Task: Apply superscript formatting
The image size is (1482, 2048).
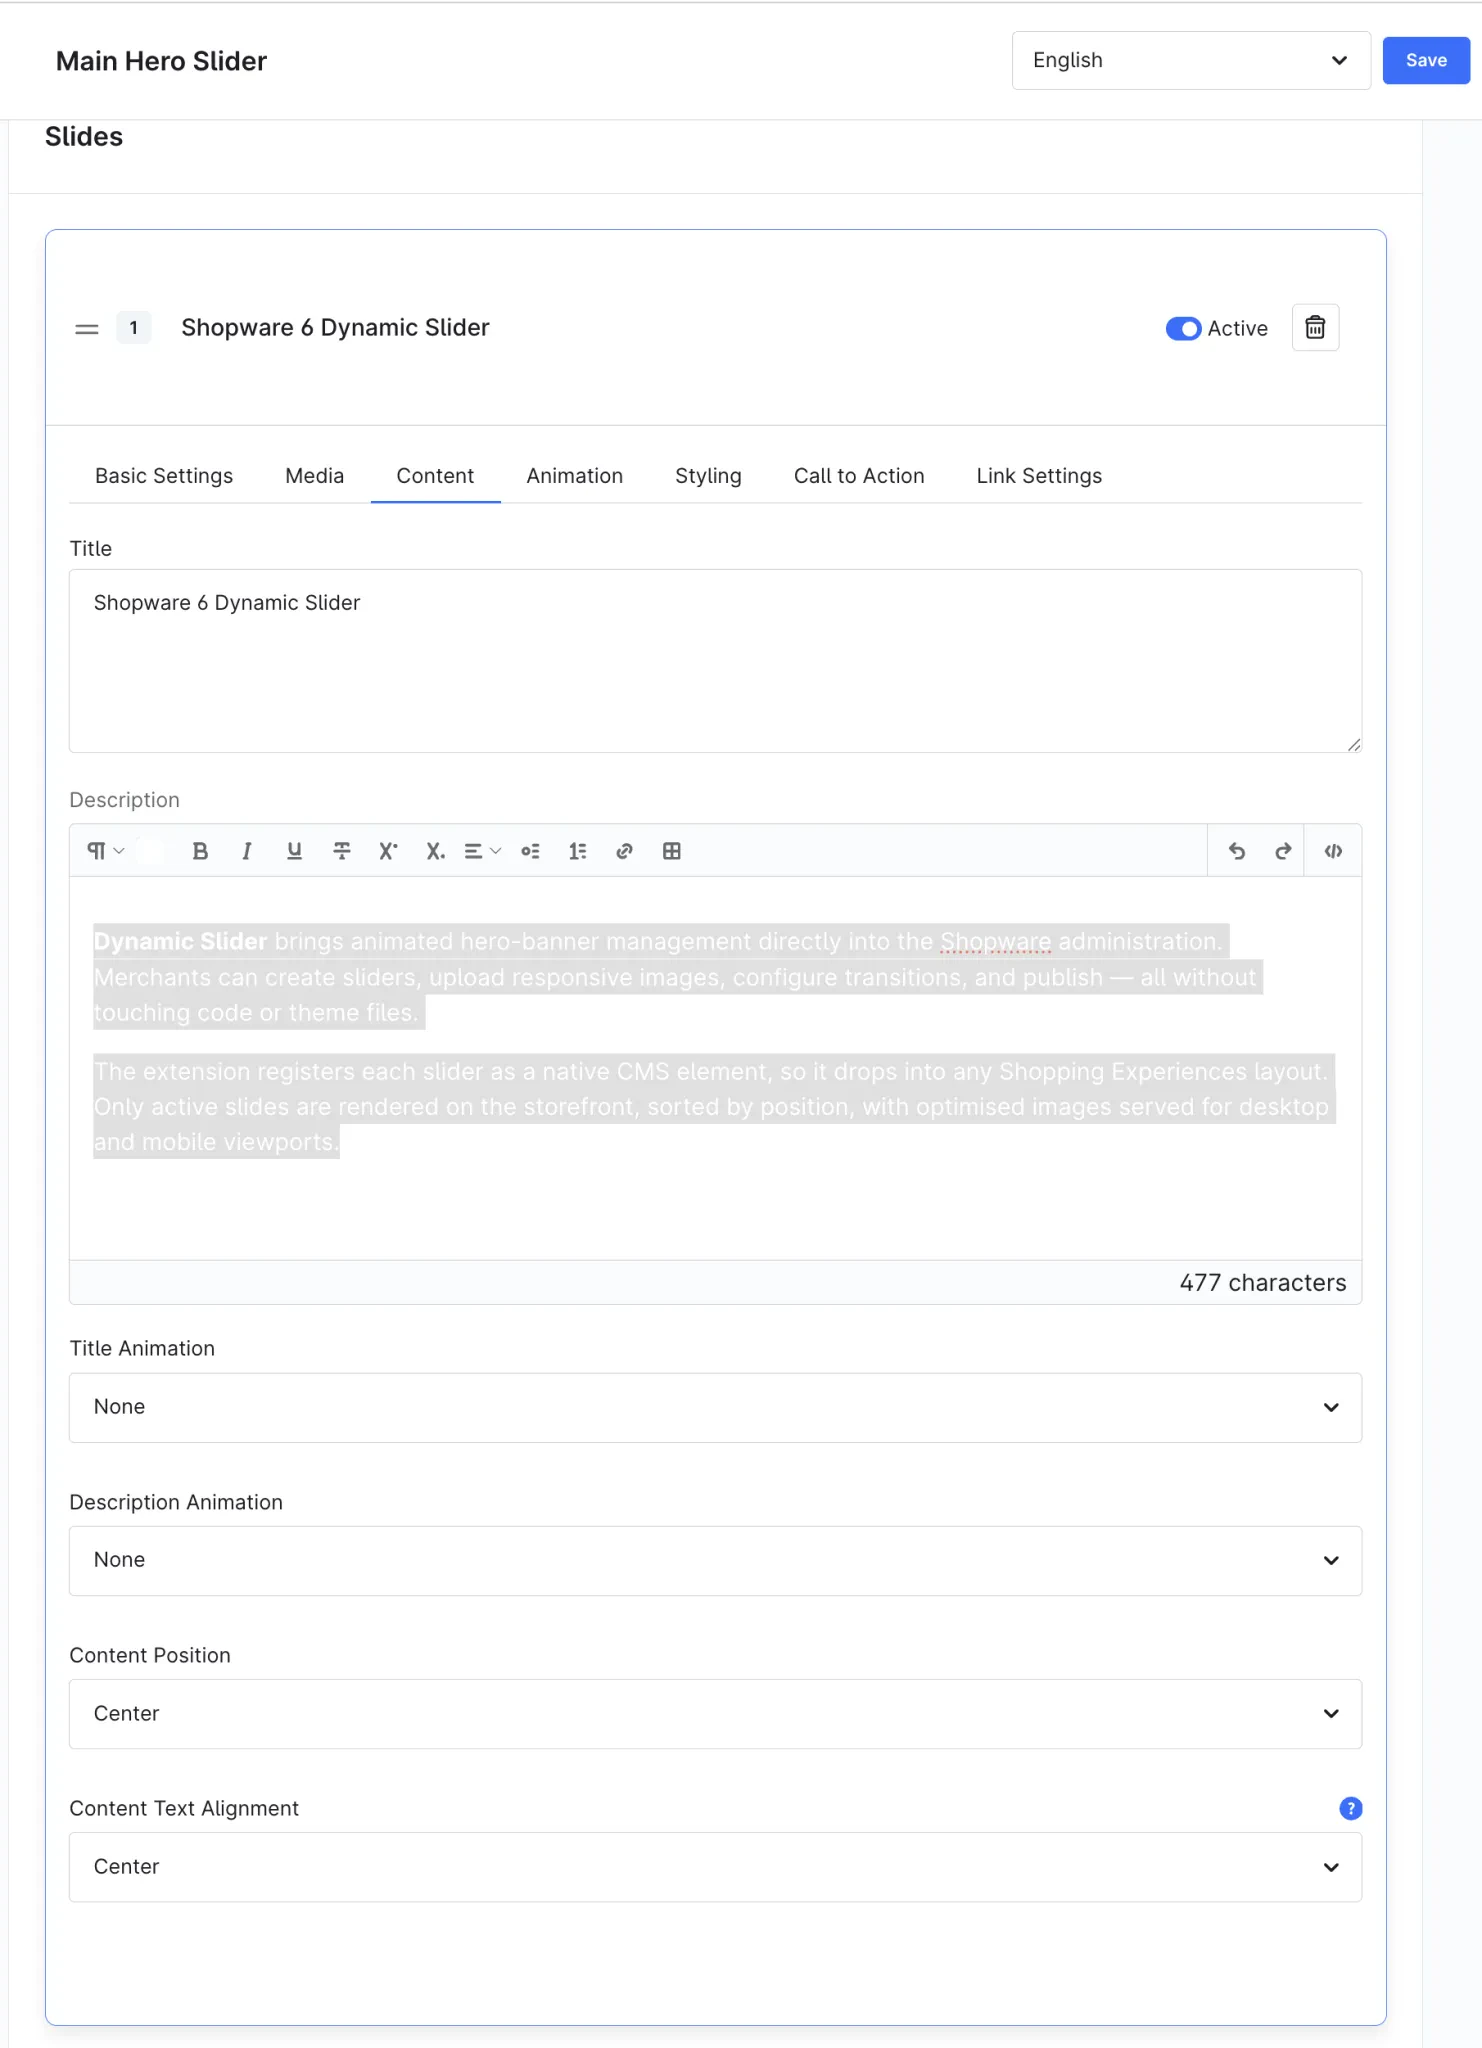Action: click(x=388, y=851)
